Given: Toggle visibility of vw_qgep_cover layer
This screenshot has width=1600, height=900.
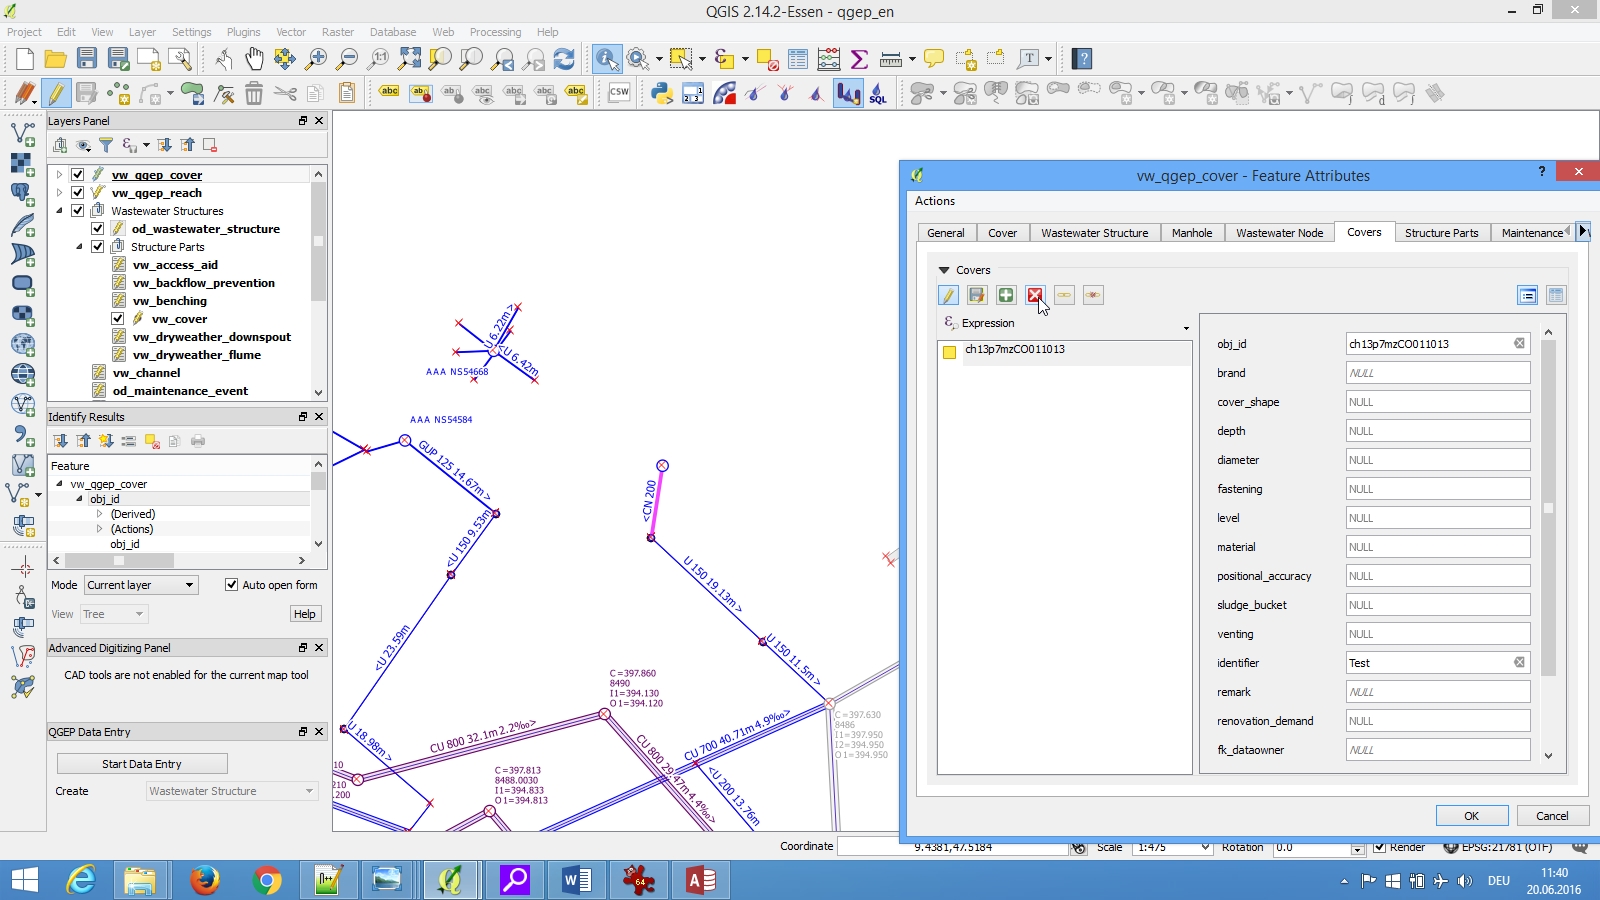Looking at the screenshot, I should [78, 175].
